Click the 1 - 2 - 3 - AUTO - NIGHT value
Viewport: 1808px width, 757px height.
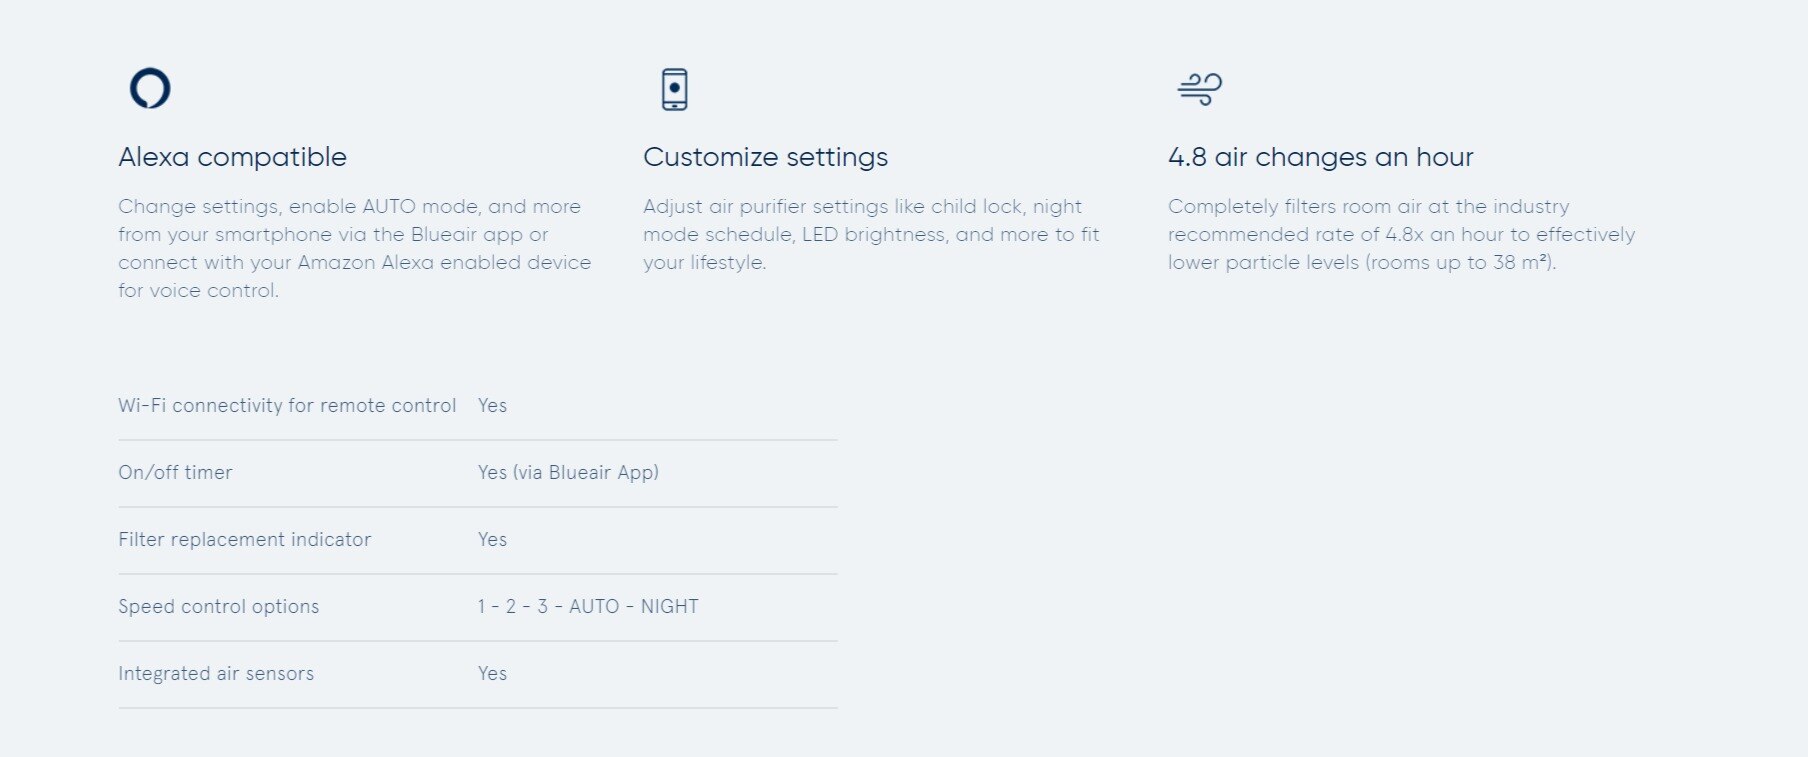pos(588,606)
